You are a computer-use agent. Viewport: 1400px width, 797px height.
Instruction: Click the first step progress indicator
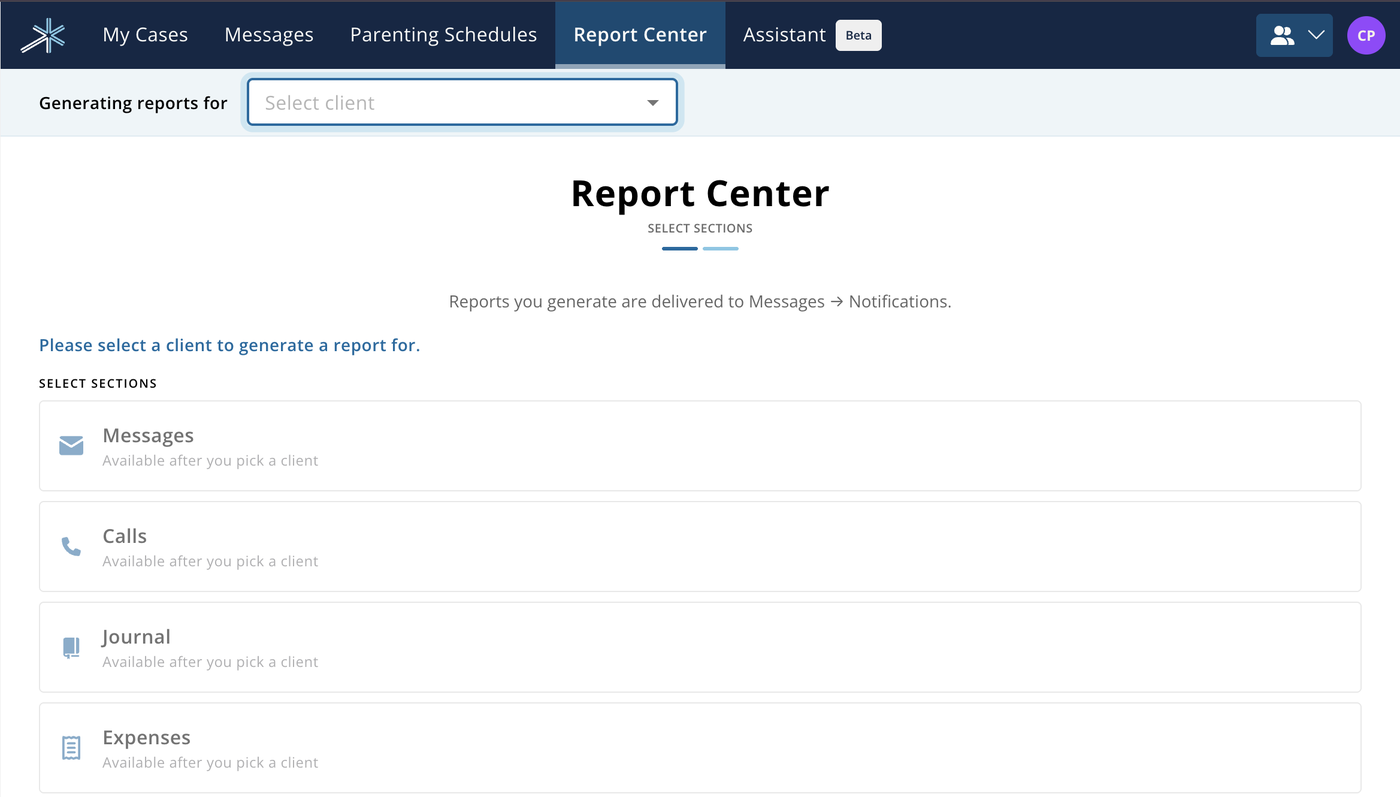[680, 248]
